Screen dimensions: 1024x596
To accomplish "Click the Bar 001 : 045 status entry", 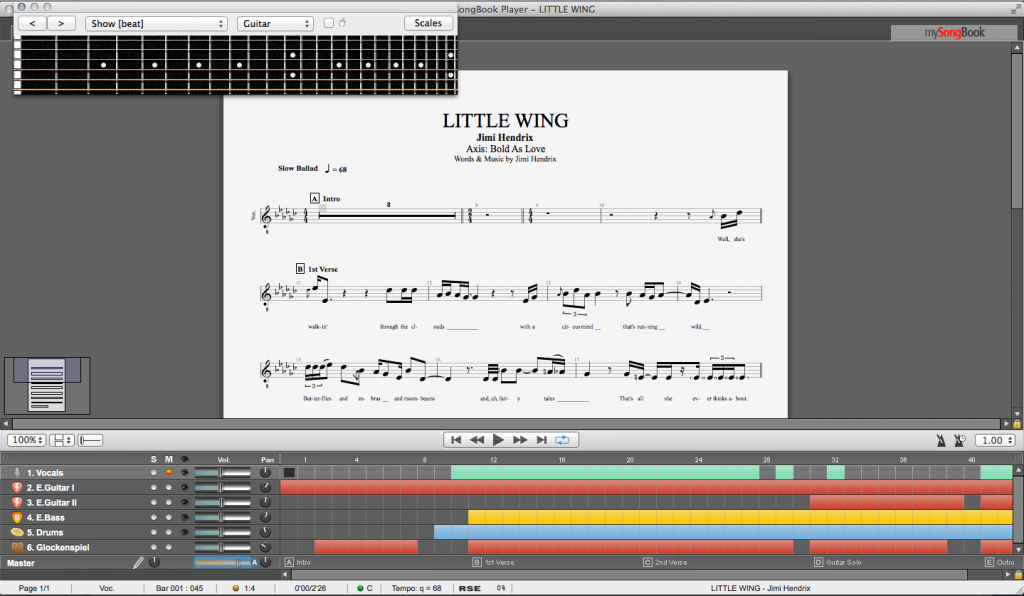I will click(180, 588).
